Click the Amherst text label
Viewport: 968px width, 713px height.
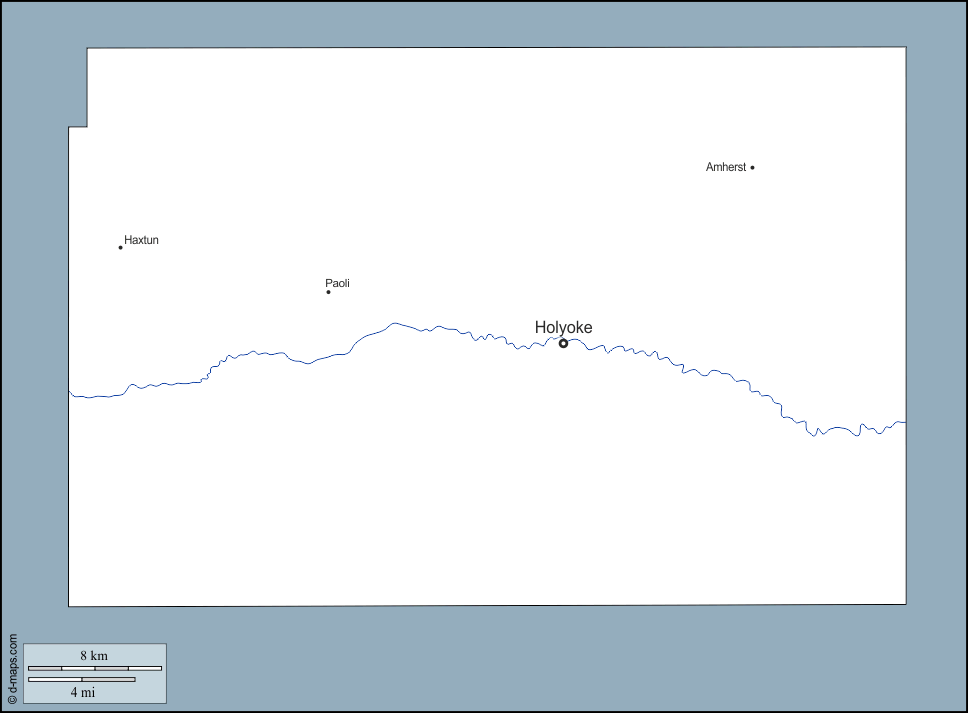(725, 168)
